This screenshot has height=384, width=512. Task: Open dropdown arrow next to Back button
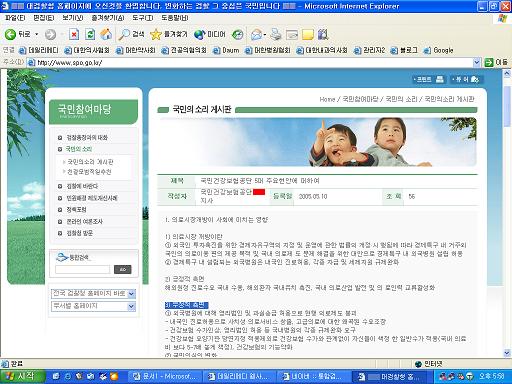[37, 34]
